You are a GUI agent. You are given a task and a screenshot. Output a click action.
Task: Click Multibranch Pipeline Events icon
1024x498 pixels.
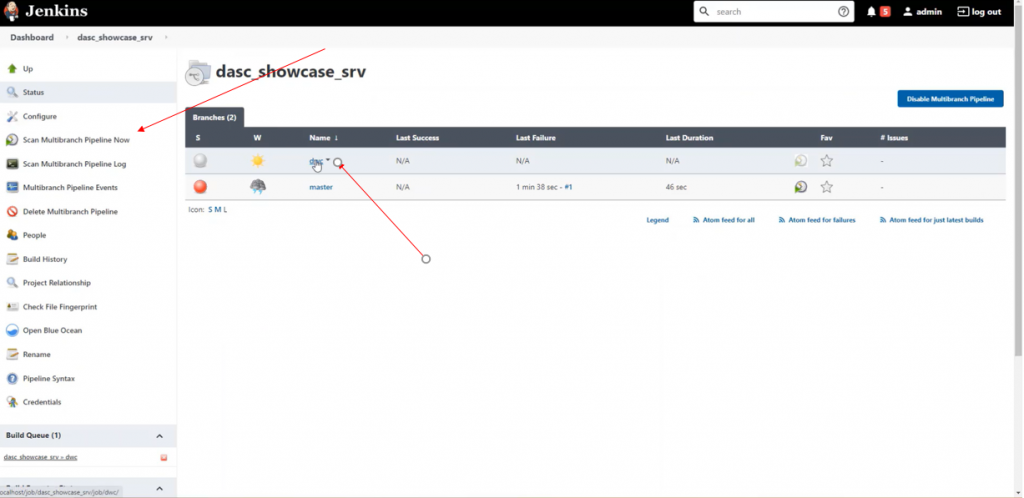pyautogui.click(x=12, y=187)
